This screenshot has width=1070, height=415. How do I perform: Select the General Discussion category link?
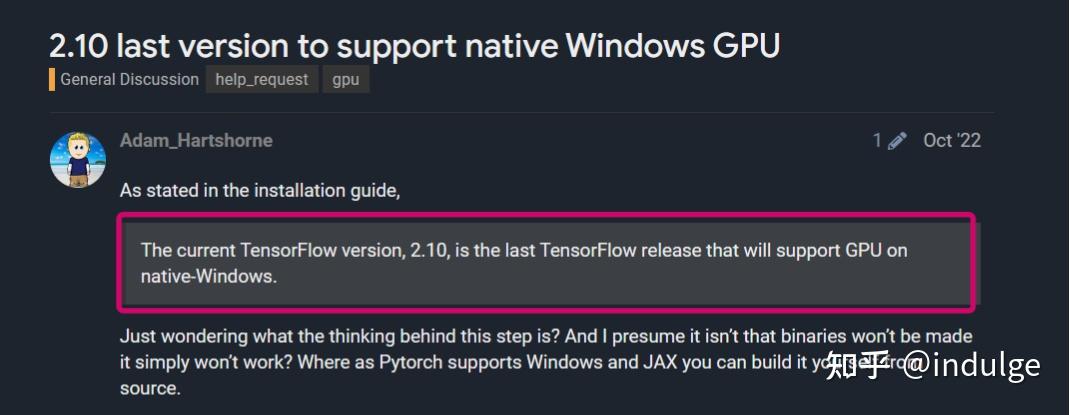[x=129, y=80]
